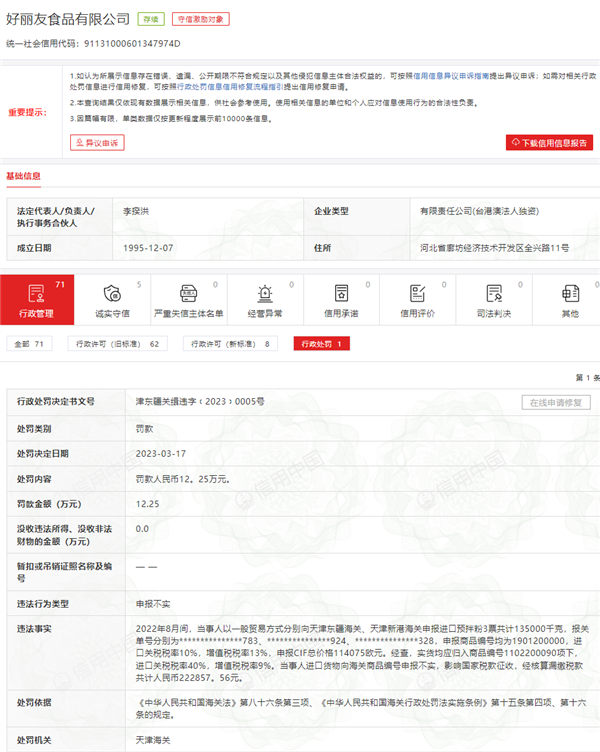This screenshot has height=752, width=600.
Task: Filter by 行政许可（新标准）8
Action: click(x=230, y=344)
